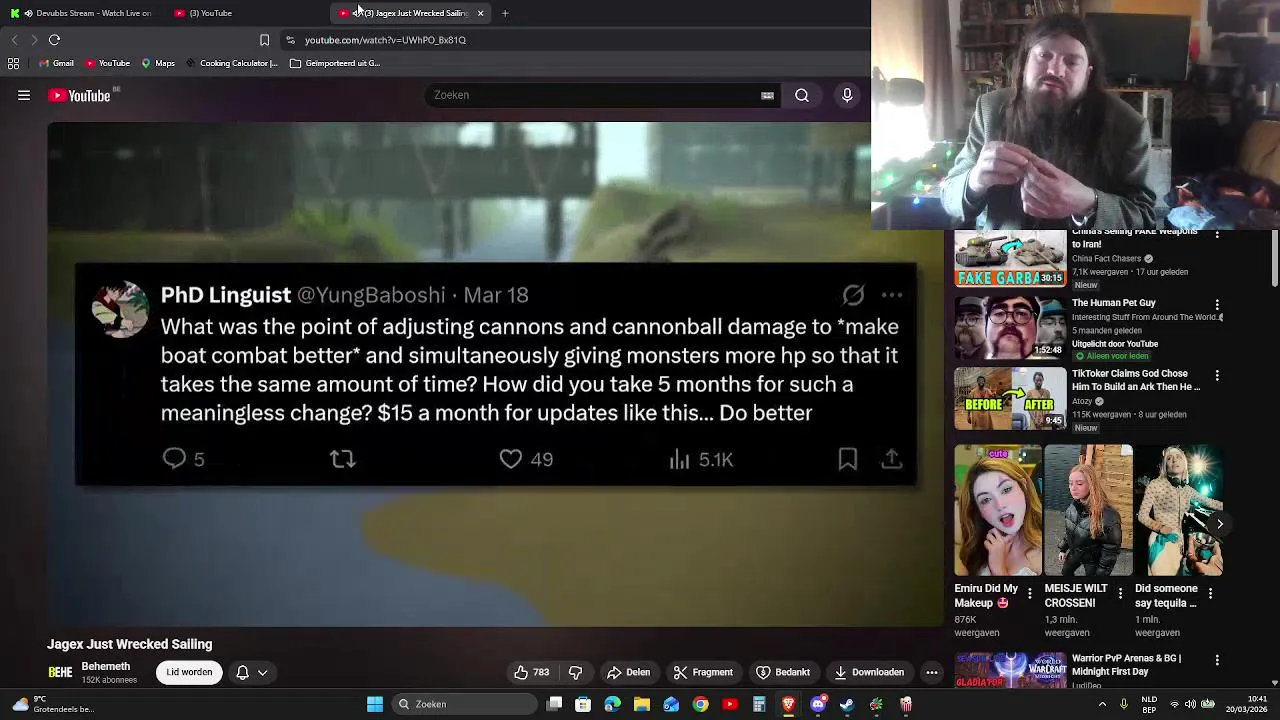This screenshot has height=720, width=1280.
Task: Open the FAKE GARBAGE China weapons thumbnail
Action: click(x=1010, y=258)
